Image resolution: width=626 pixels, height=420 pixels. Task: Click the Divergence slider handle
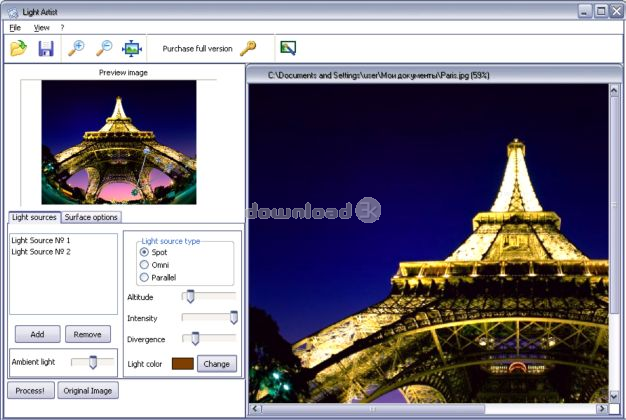pyautogui.click(x=195, y=339)
